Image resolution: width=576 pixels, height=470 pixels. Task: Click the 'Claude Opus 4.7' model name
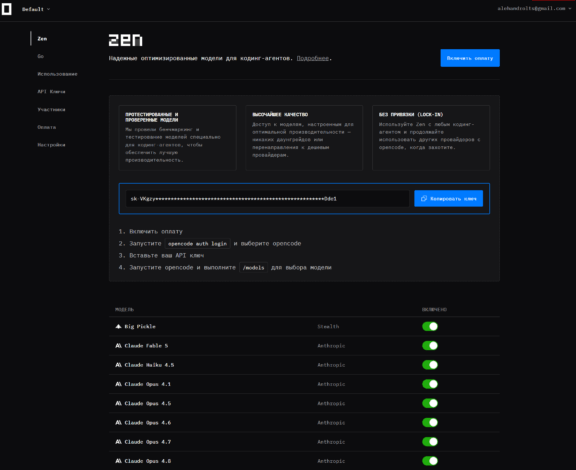pyautogui.click(x=147, y=442)
